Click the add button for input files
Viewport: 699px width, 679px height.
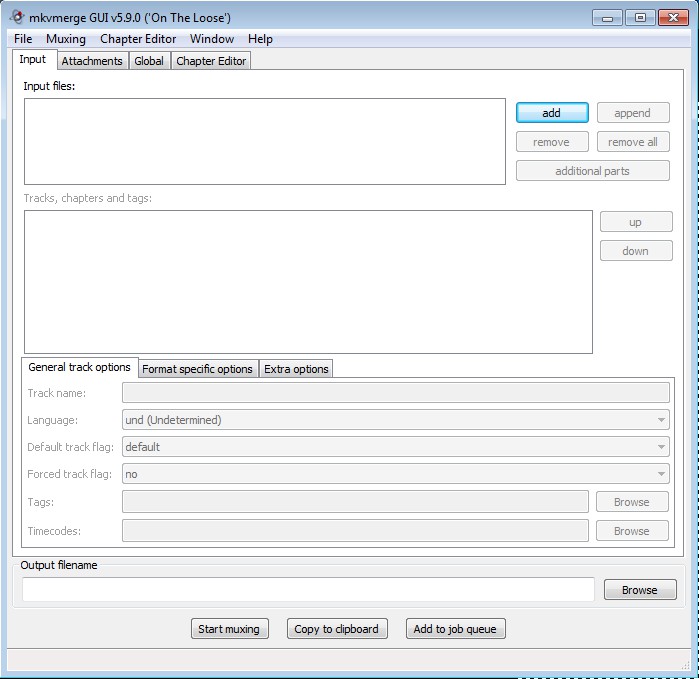(552, 113)
